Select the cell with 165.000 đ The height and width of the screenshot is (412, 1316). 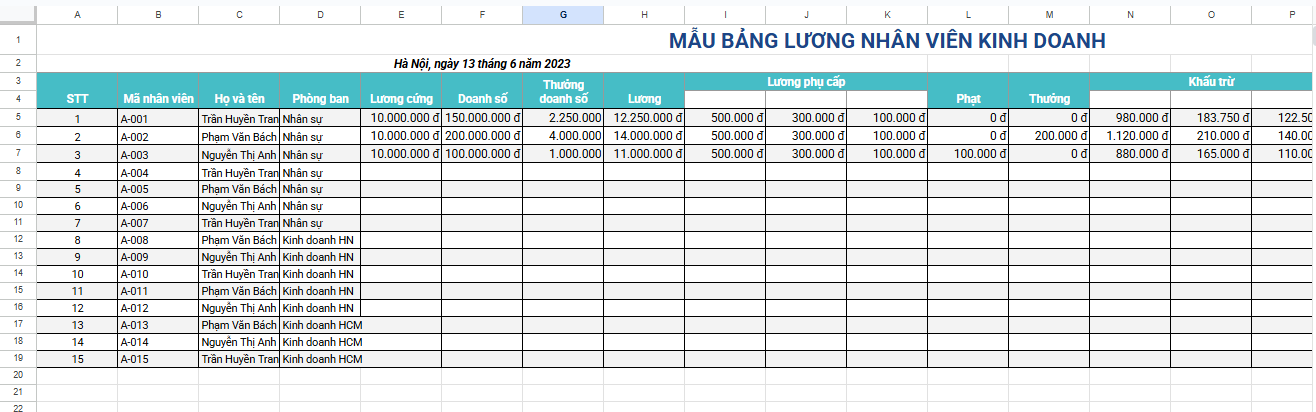pos(1211,154)
